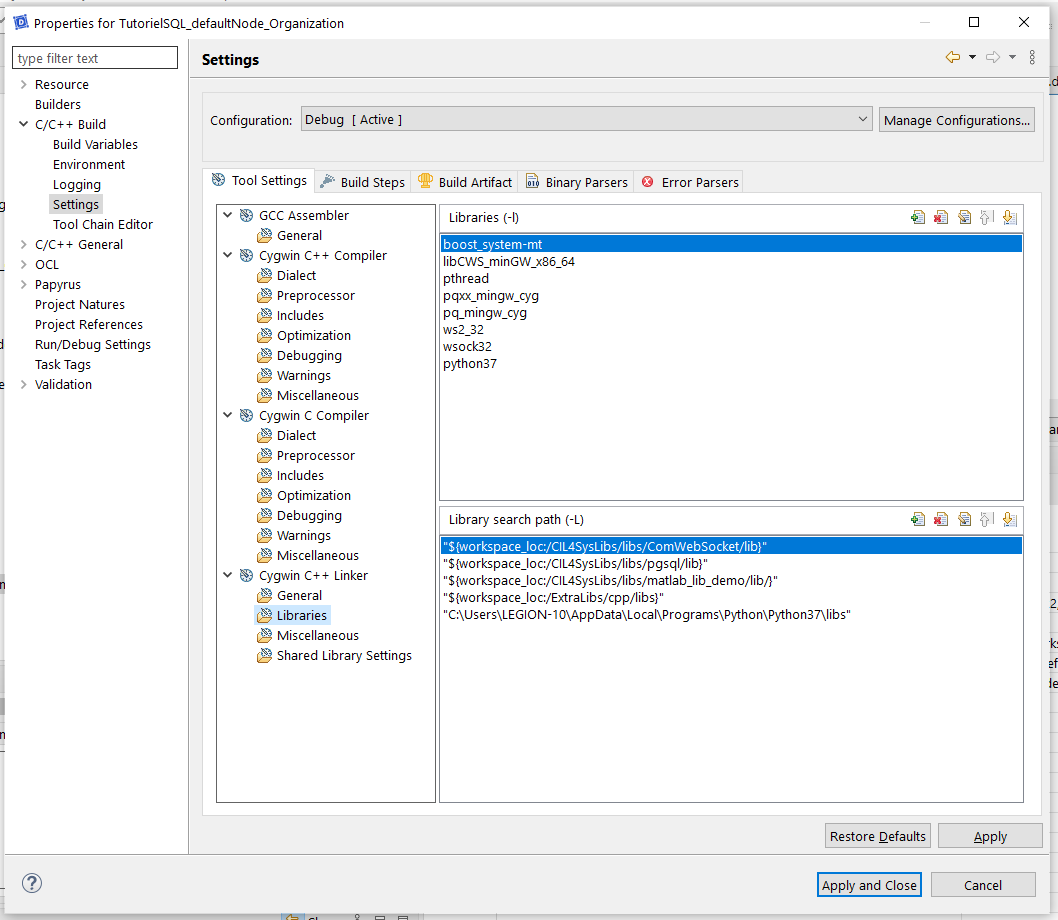
Task: Click the Cygwin C++ Compiler tool icon
Action: 246,255
